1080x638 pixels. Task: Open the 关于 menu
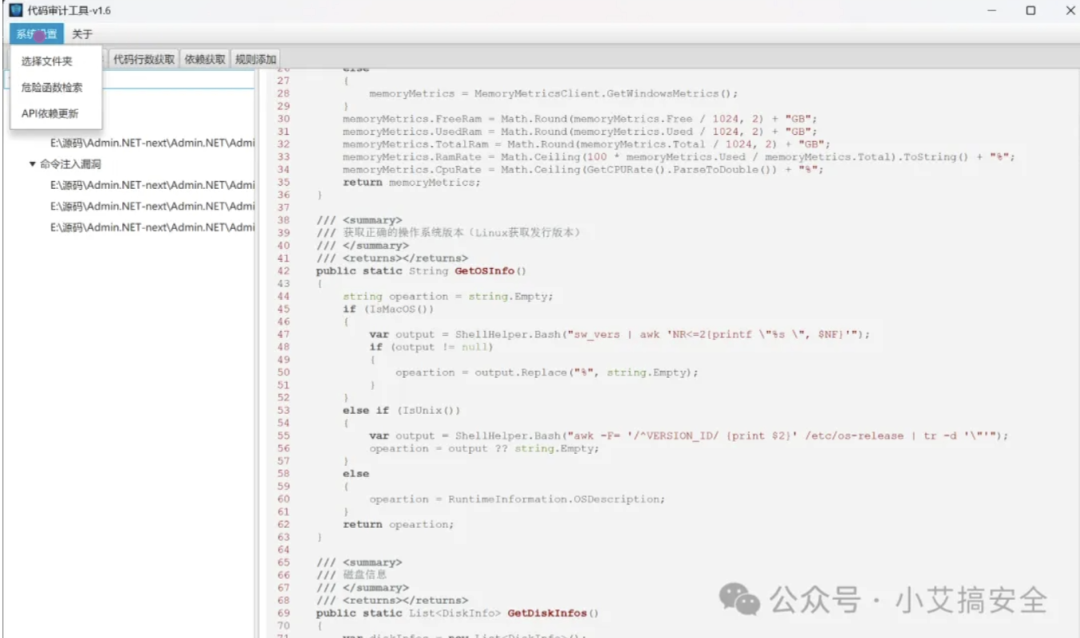click(82, 34)
